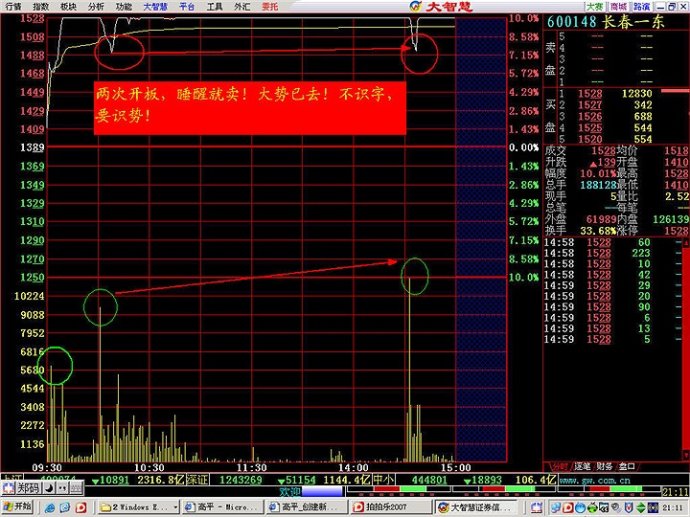The width and height of the screenshot is (690, 517).
Task: Click the speaker volume tray icon
Action: point(616,508)
